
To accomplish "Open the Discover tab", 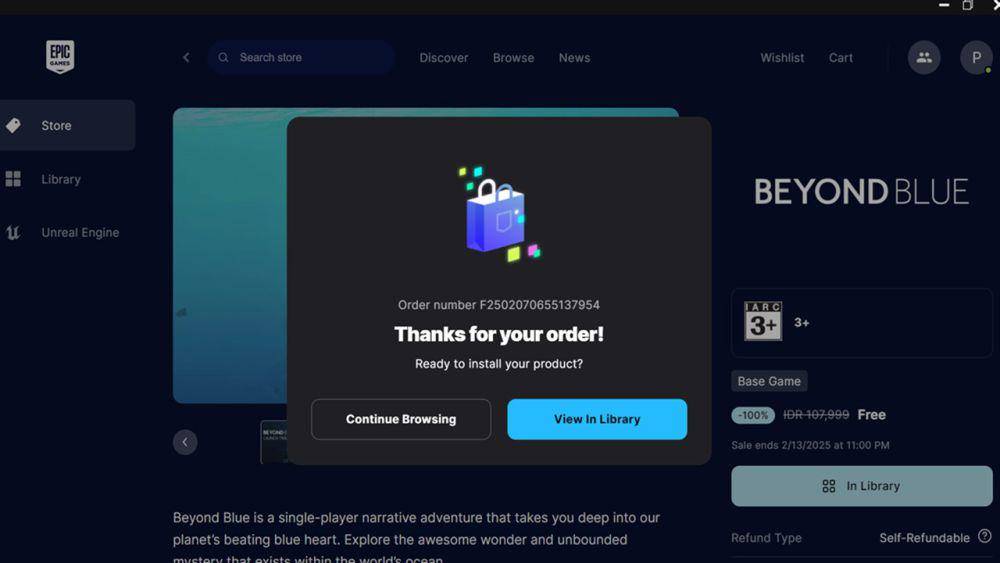I will coord(444,57).
